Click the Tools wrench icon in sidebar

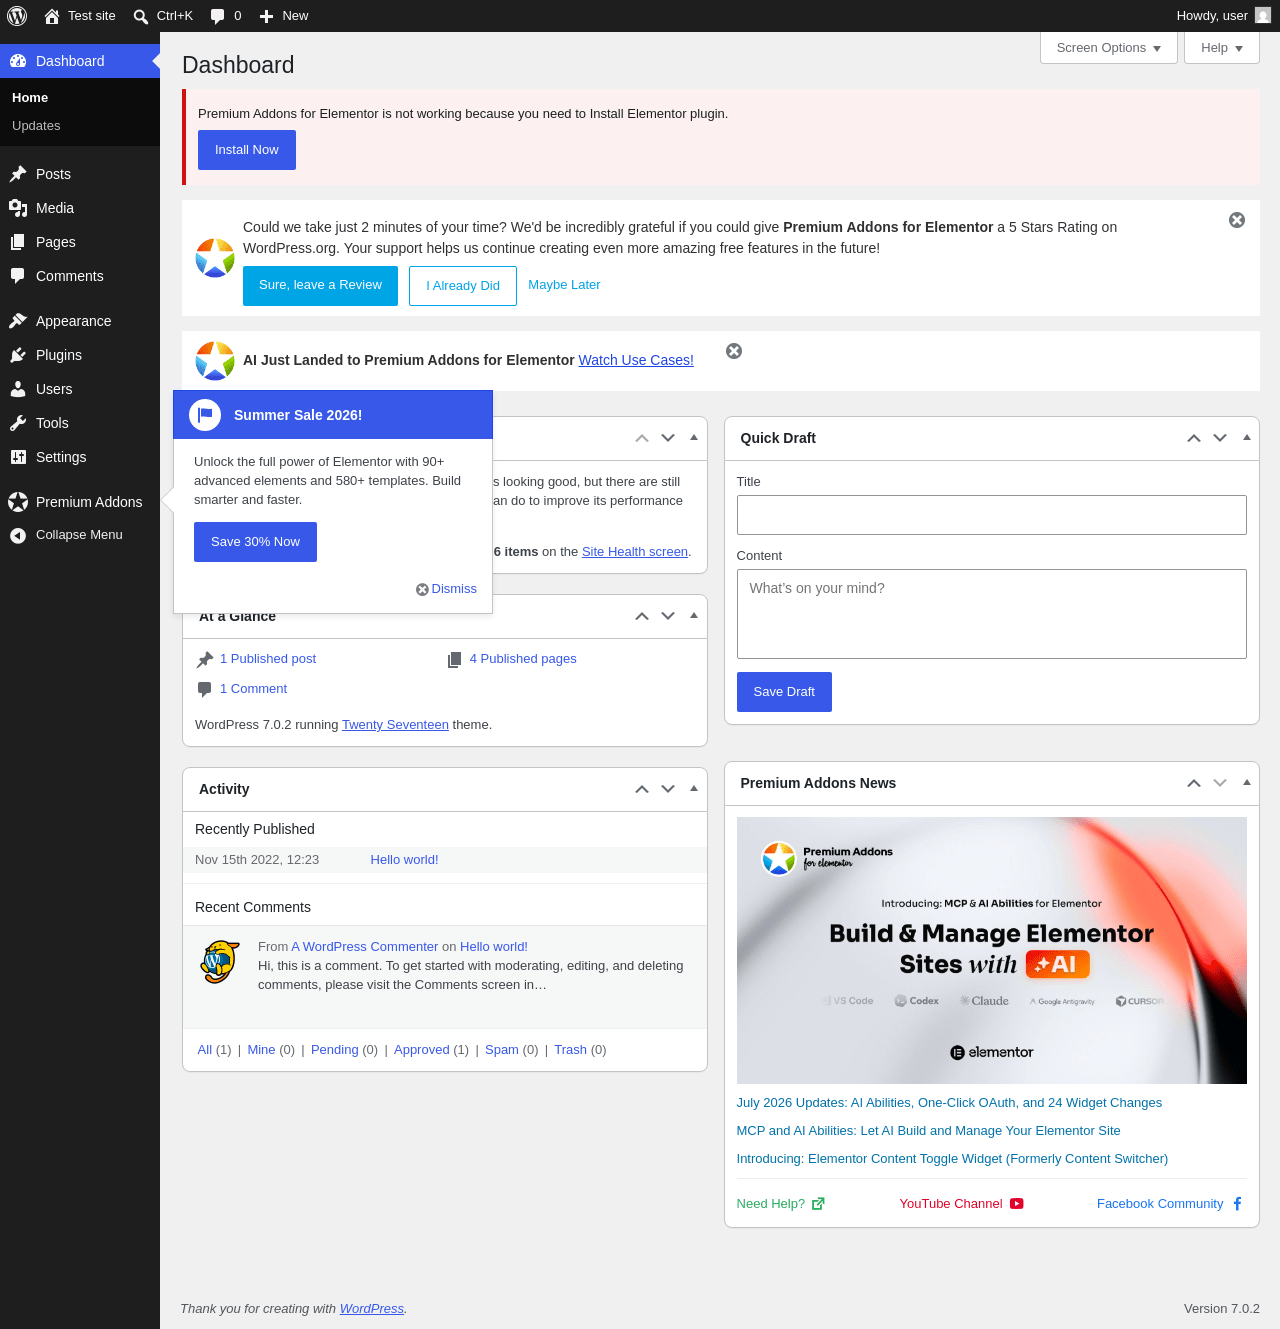[18, 423]
